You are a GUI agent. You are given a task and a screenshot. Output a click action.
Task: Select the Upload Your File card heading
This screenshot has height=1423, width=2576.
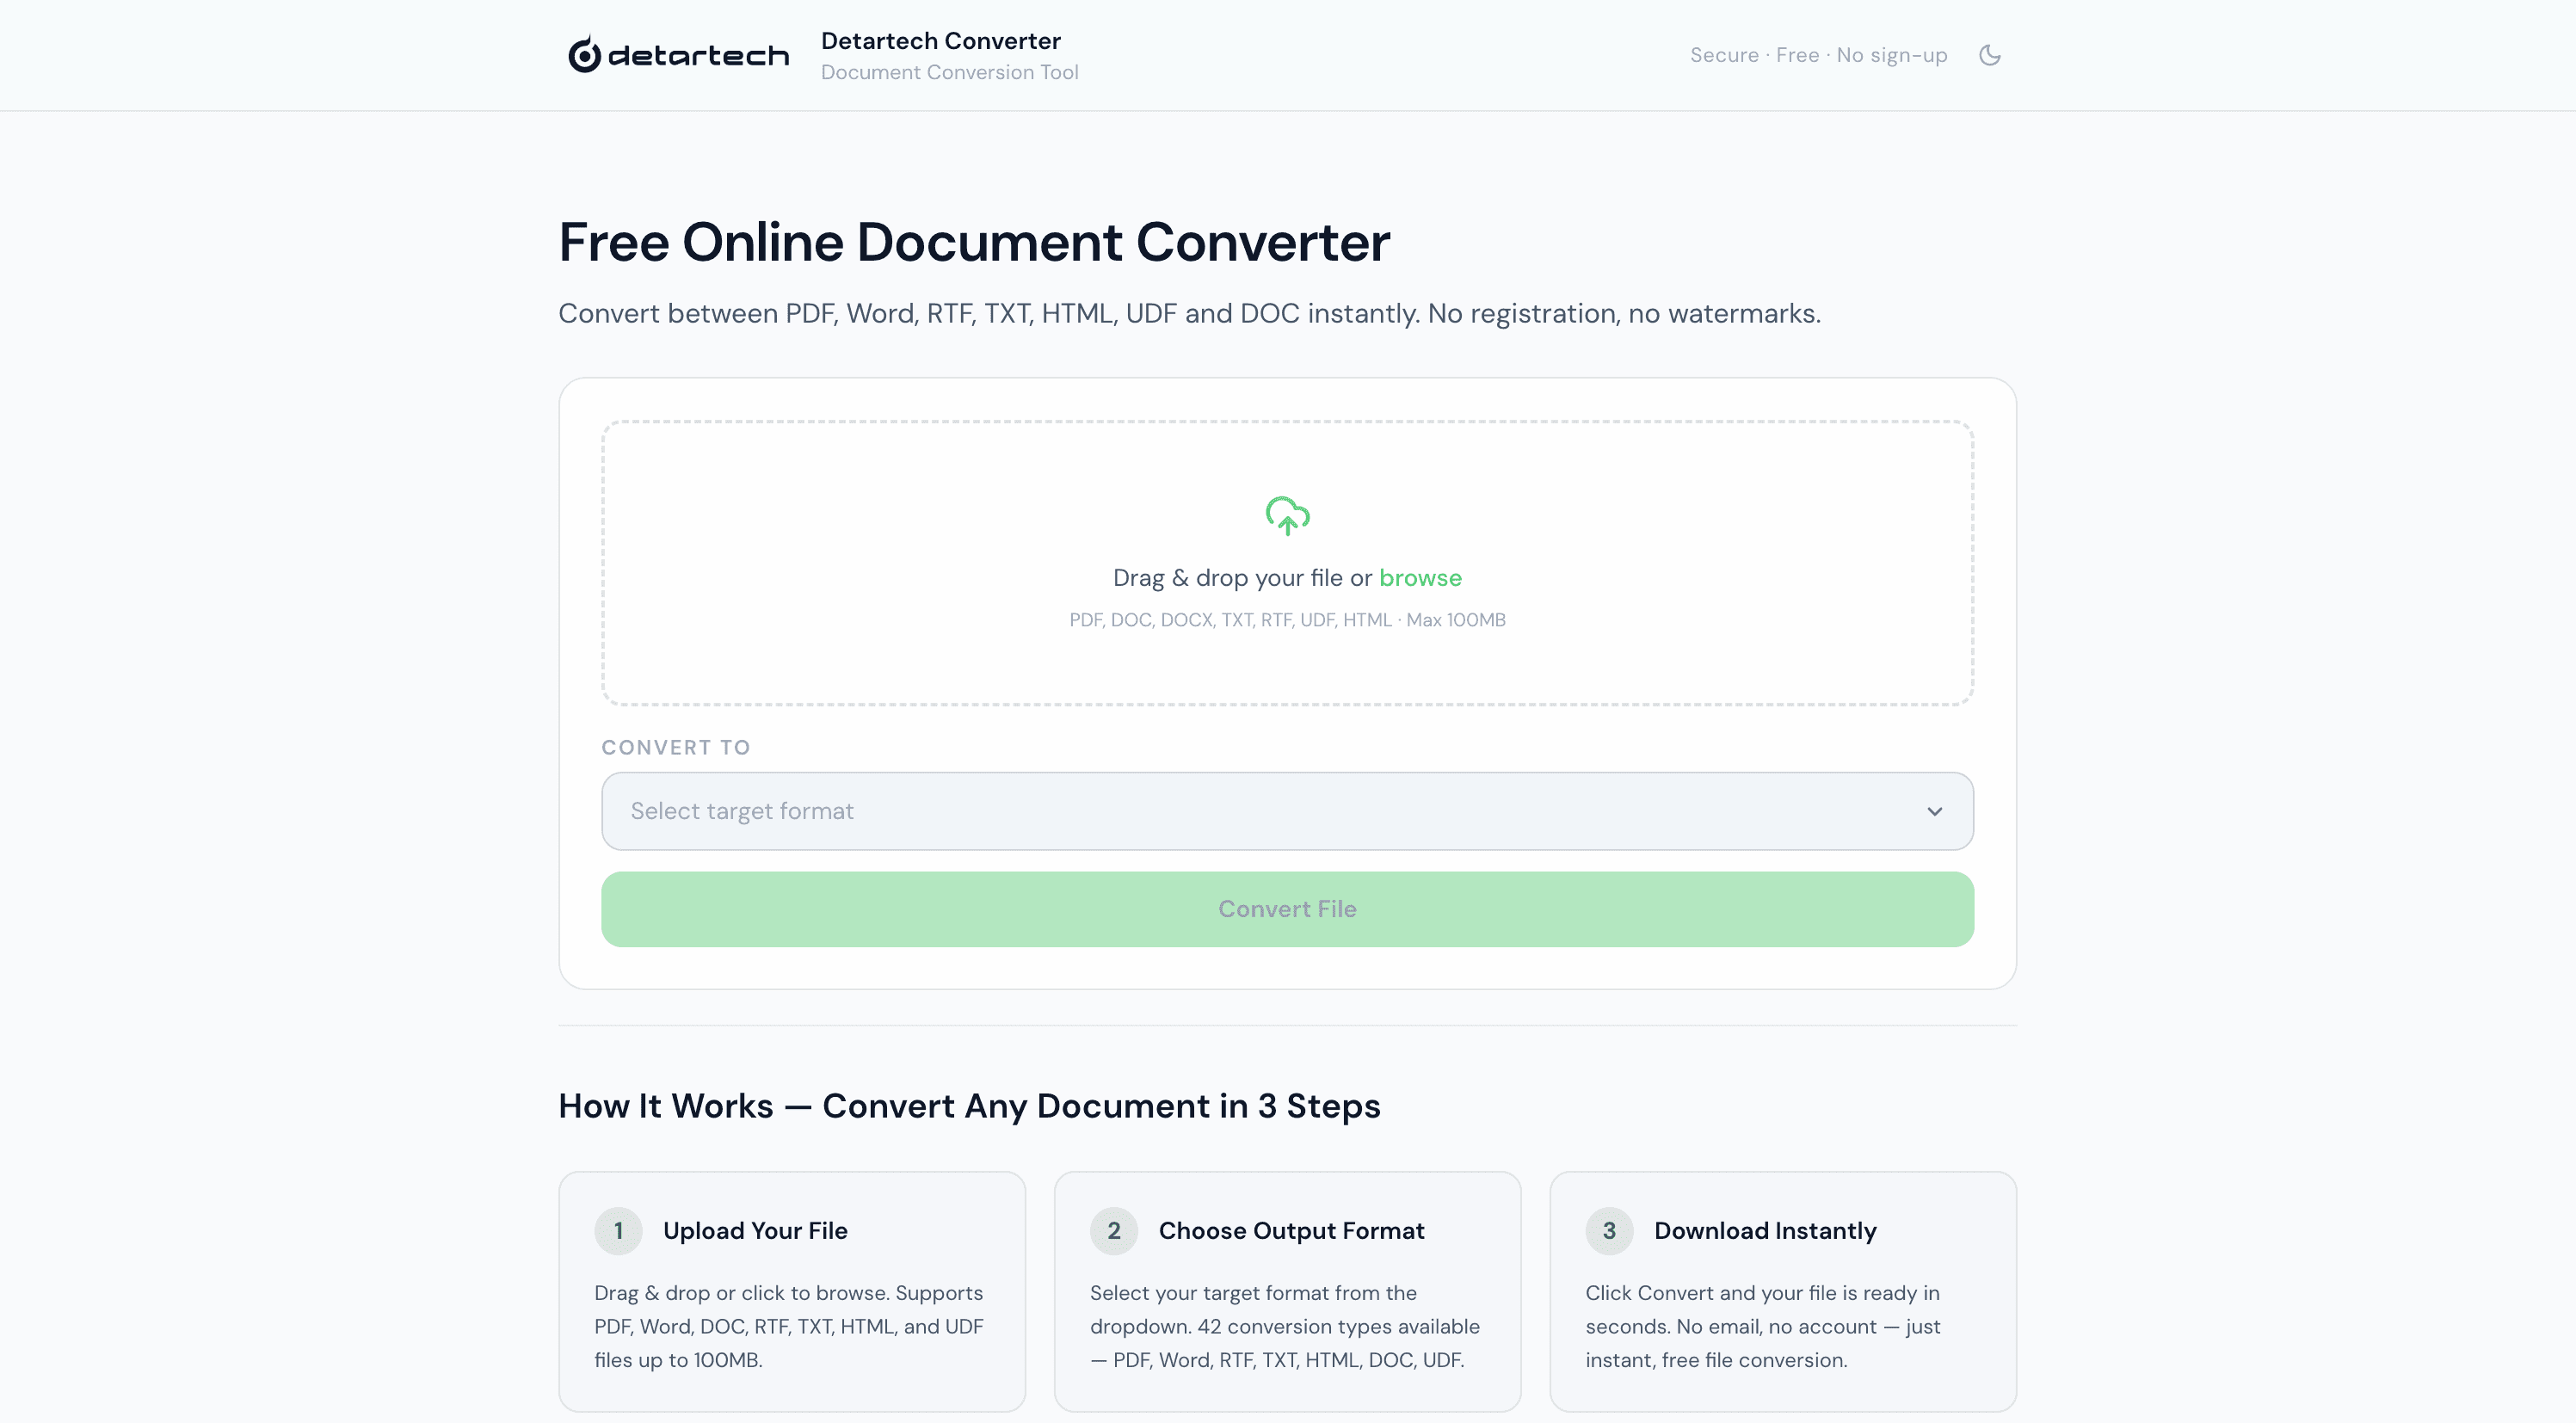[755, 1231]
